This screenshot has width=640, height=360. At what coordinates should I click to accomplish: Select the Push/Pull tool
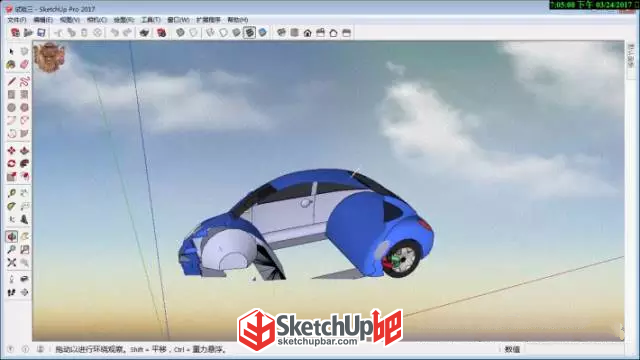pos(24,151)
